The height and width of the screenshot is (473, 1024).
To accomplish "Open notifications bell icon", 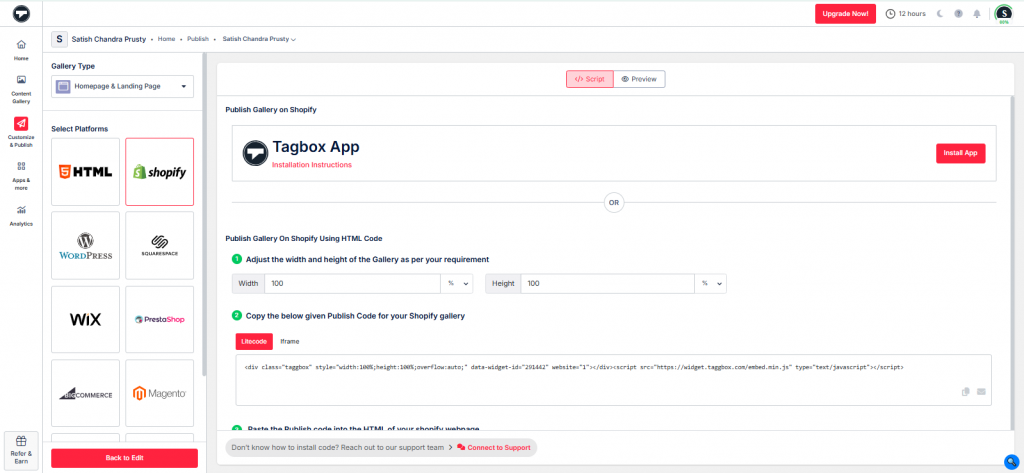I will [977, 14].
